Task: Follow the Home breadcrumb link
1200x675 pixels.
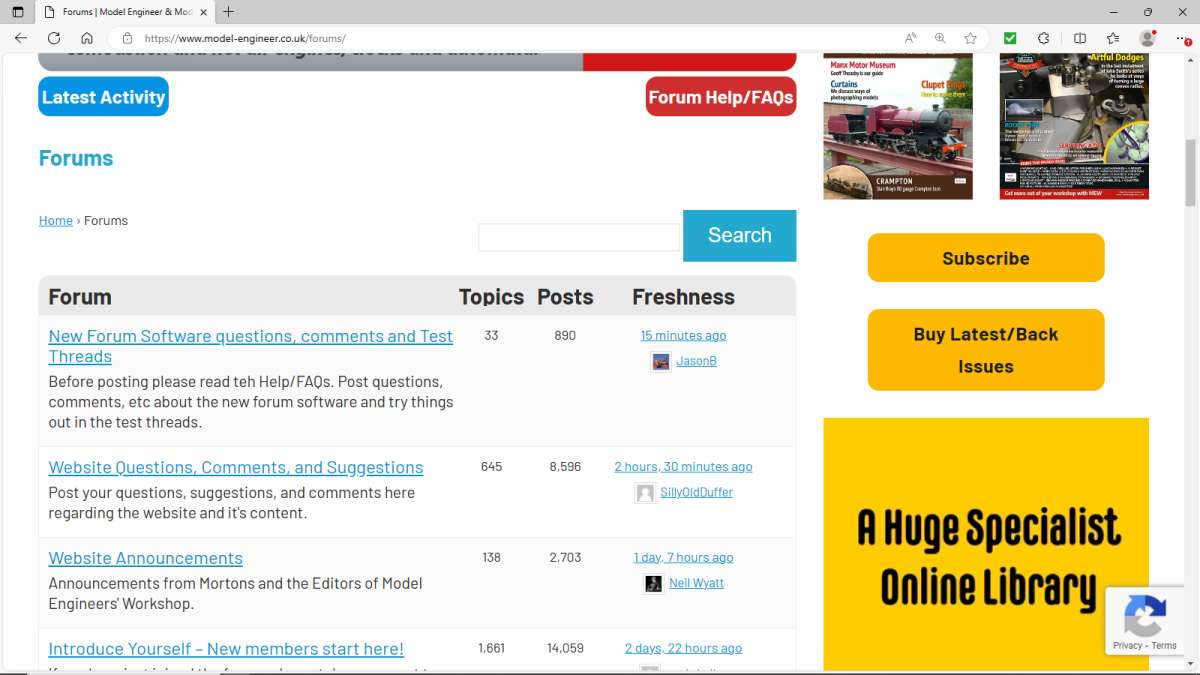Action: pyautogui.click(x=56, y=220)
